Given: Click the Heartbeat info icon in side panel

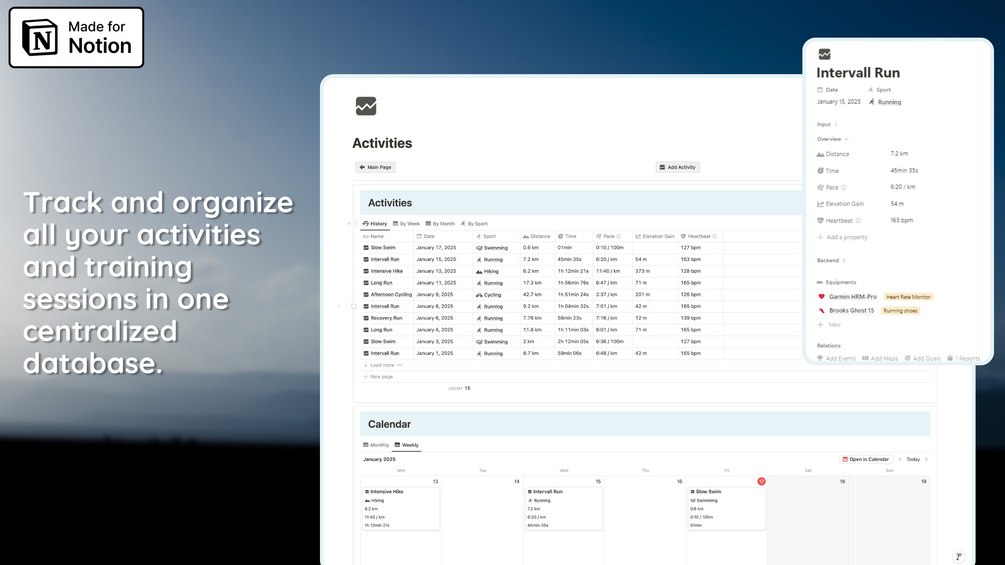Looking at the screenshot, I should [x=858, y=220].
